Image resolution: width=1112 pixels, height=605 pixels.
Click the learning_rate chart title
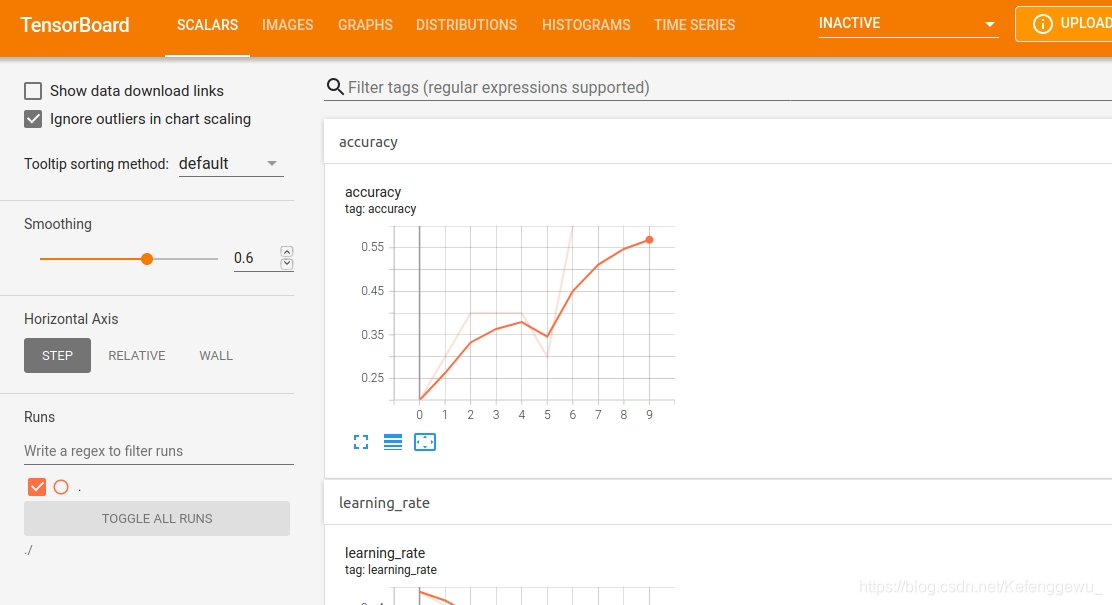[x=385, y=553]
